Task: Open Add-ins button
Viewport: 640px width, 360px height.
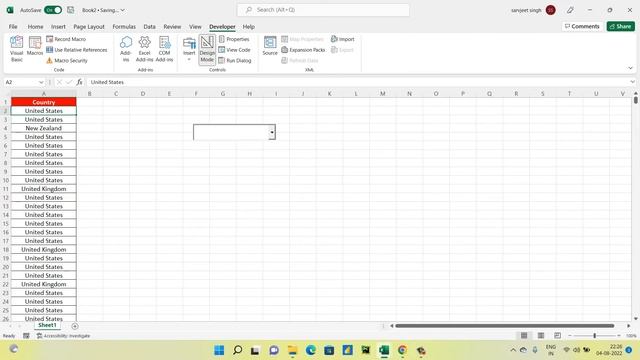Action: 126,49
